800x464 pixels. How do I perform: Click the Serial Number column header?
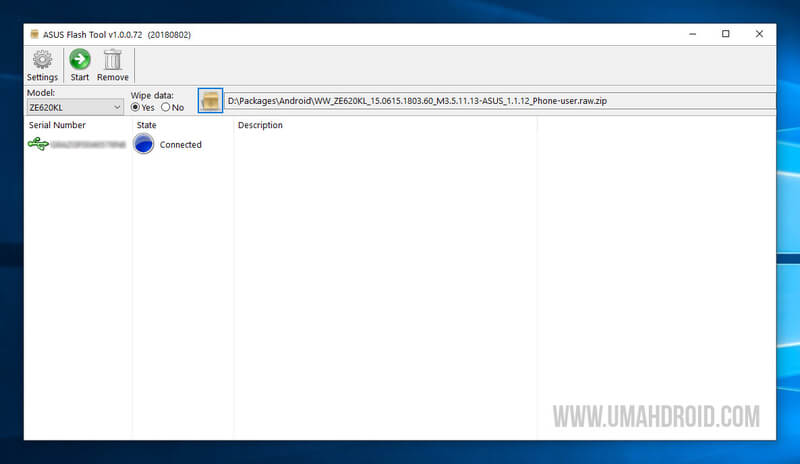57,125
